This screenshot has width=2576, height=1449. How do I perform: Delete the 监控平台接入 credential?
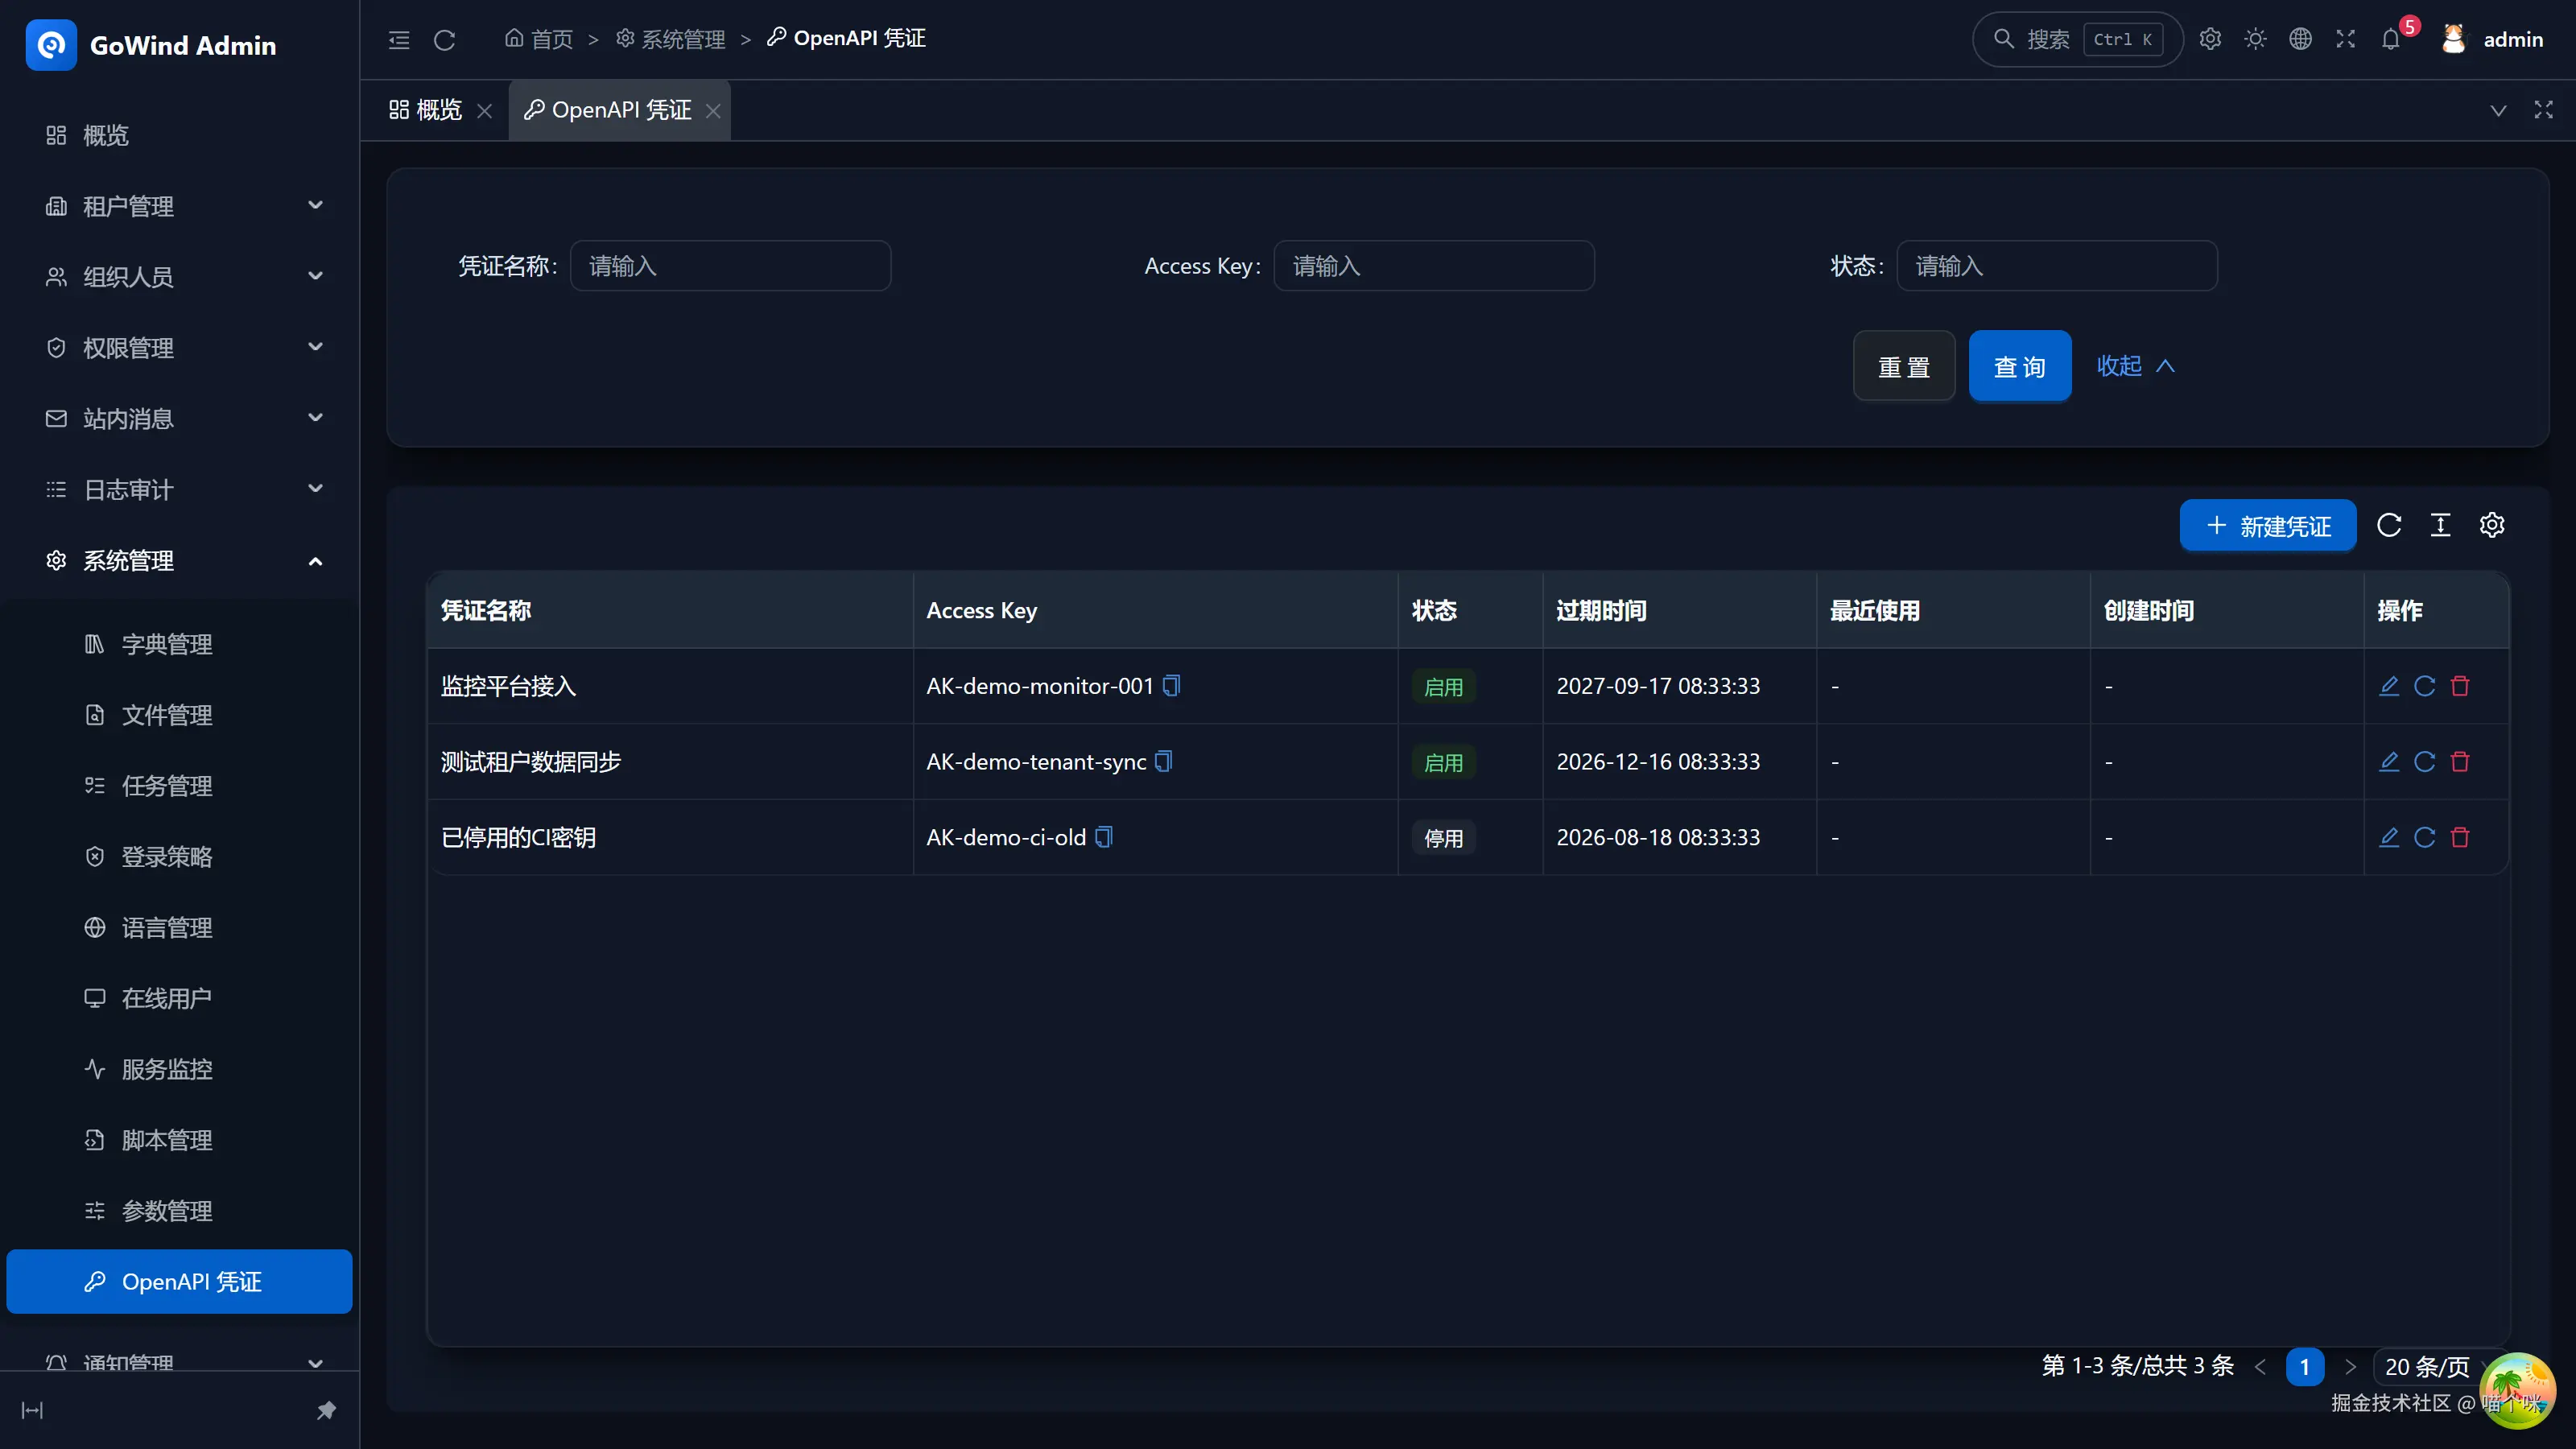point(2460,686)
